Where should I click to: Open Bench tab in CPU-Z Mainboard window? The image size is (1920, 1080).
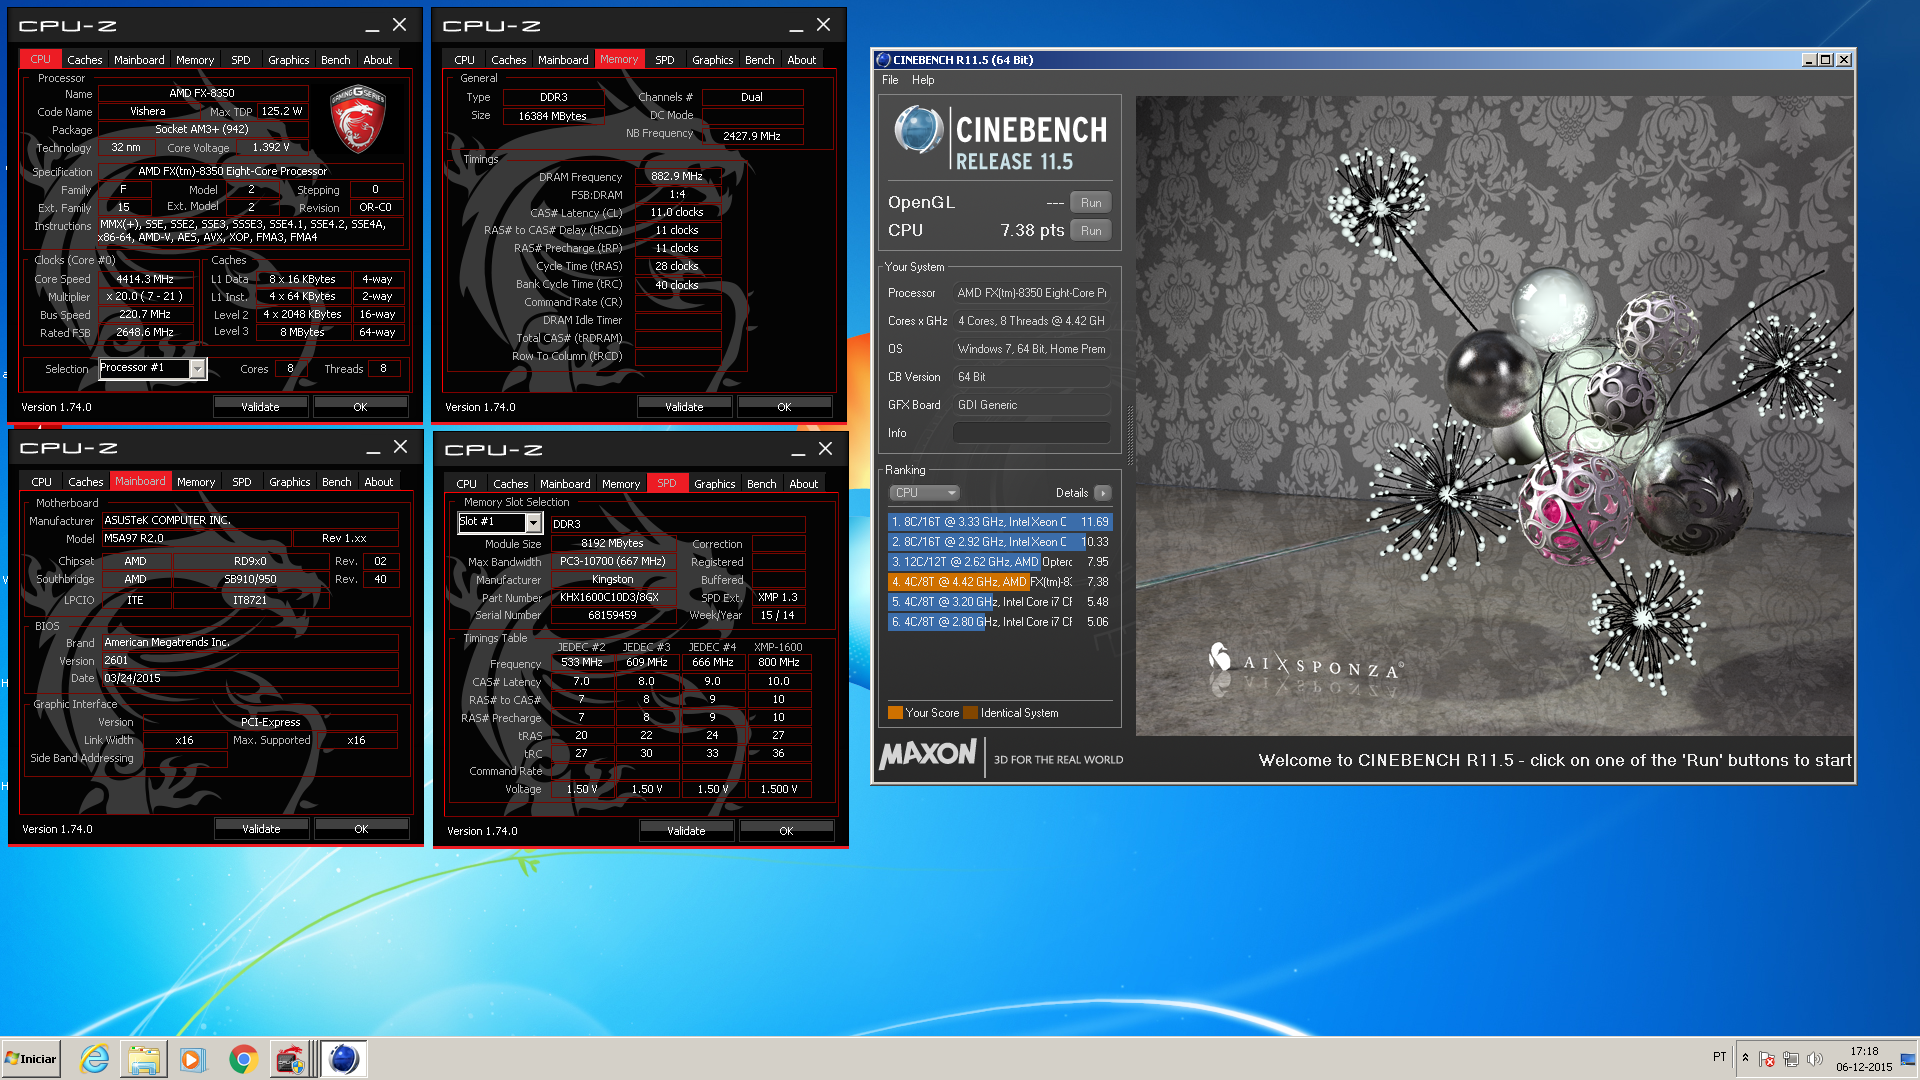(x=337, y=482)
